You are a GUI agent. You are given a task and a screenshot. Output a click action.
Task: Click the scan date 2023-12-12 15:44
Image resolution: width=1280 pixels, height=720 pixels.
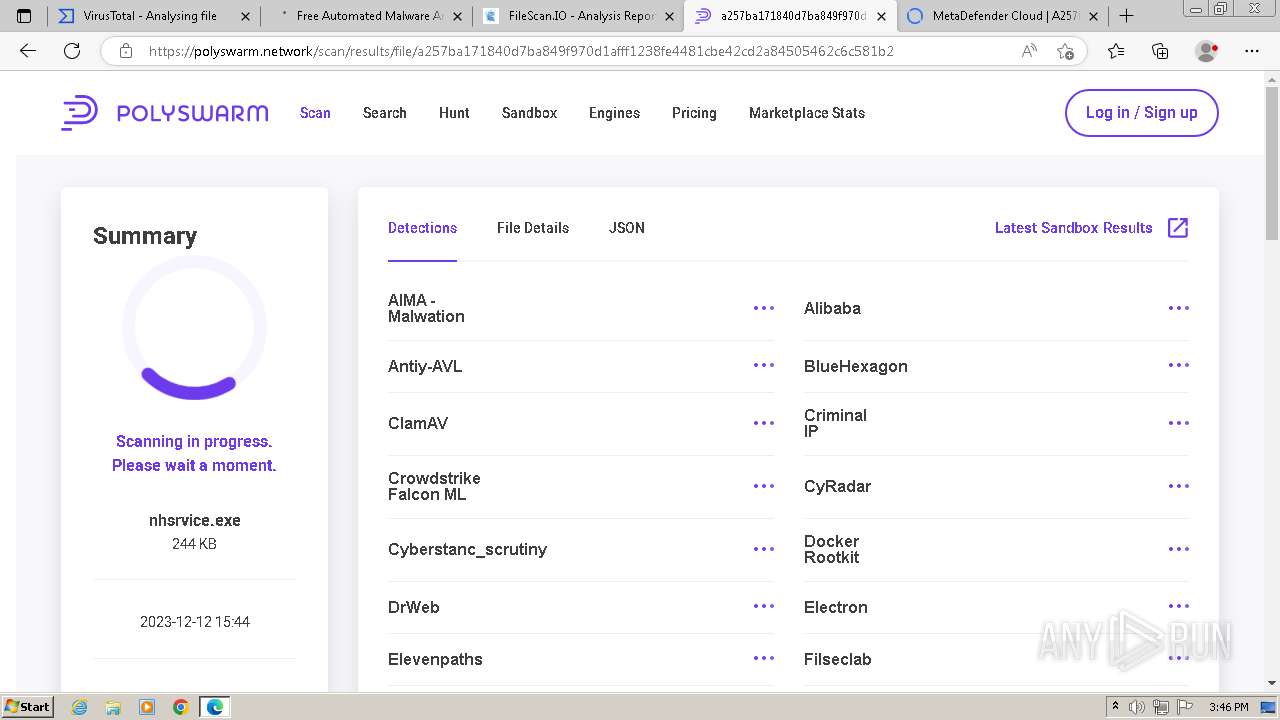(x=195, y=621)
